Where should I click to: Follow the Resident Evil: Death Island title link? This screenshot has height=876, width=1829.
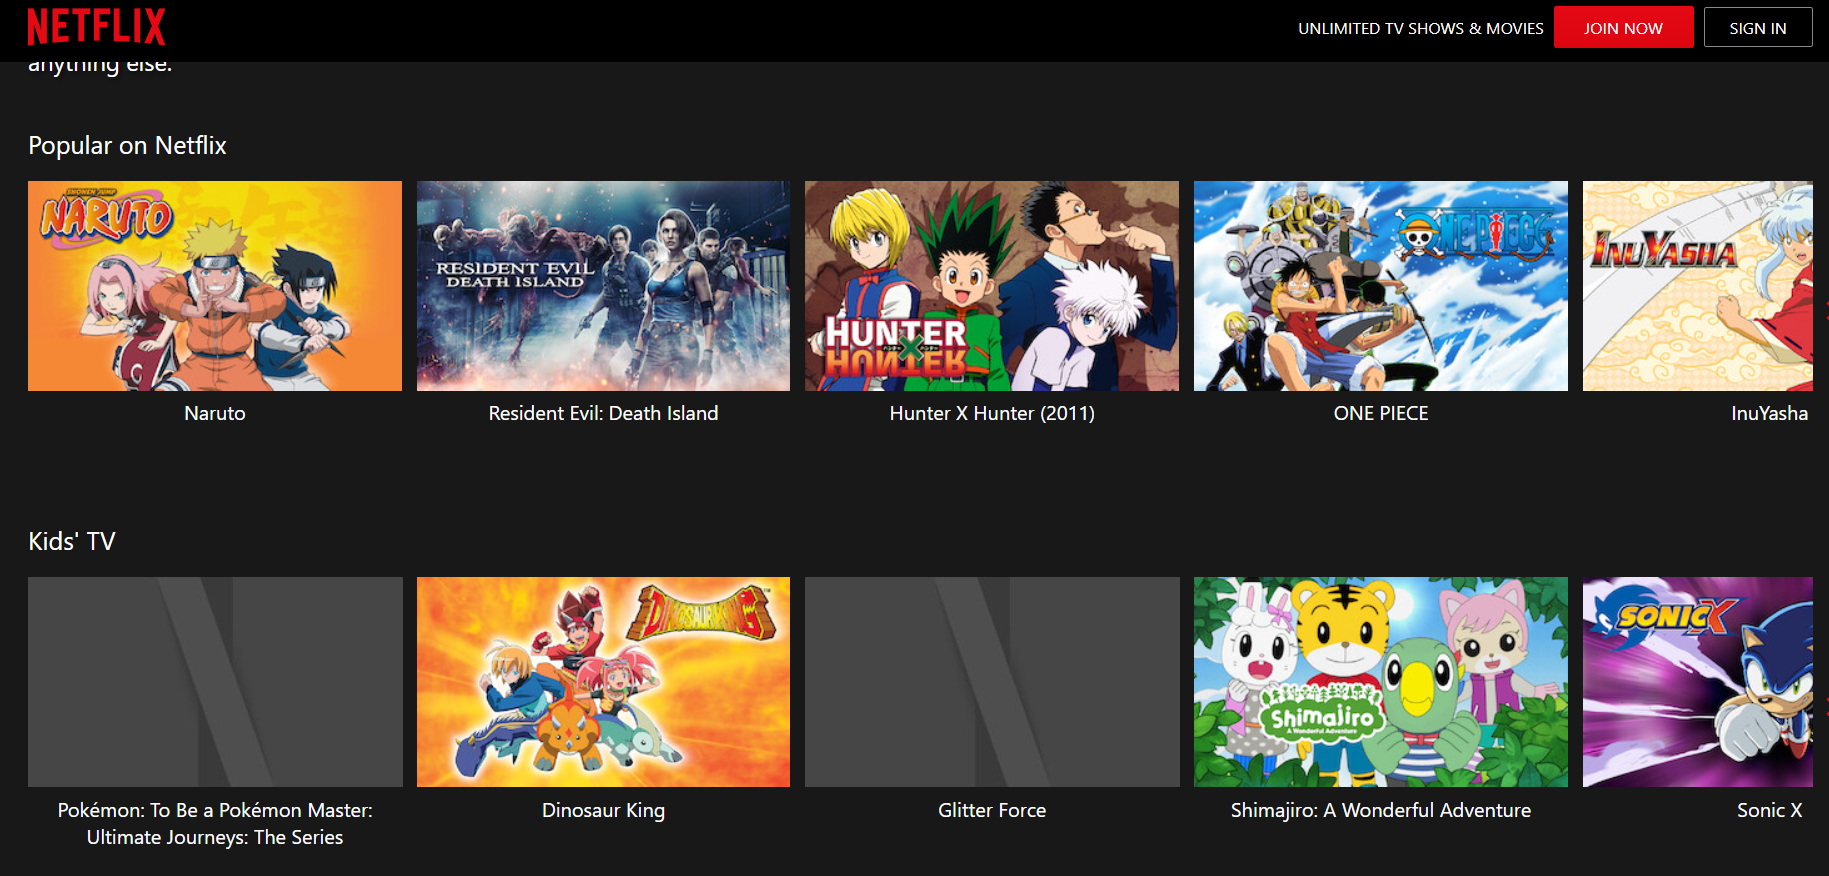pyautogui.click(x=603, y=413)
